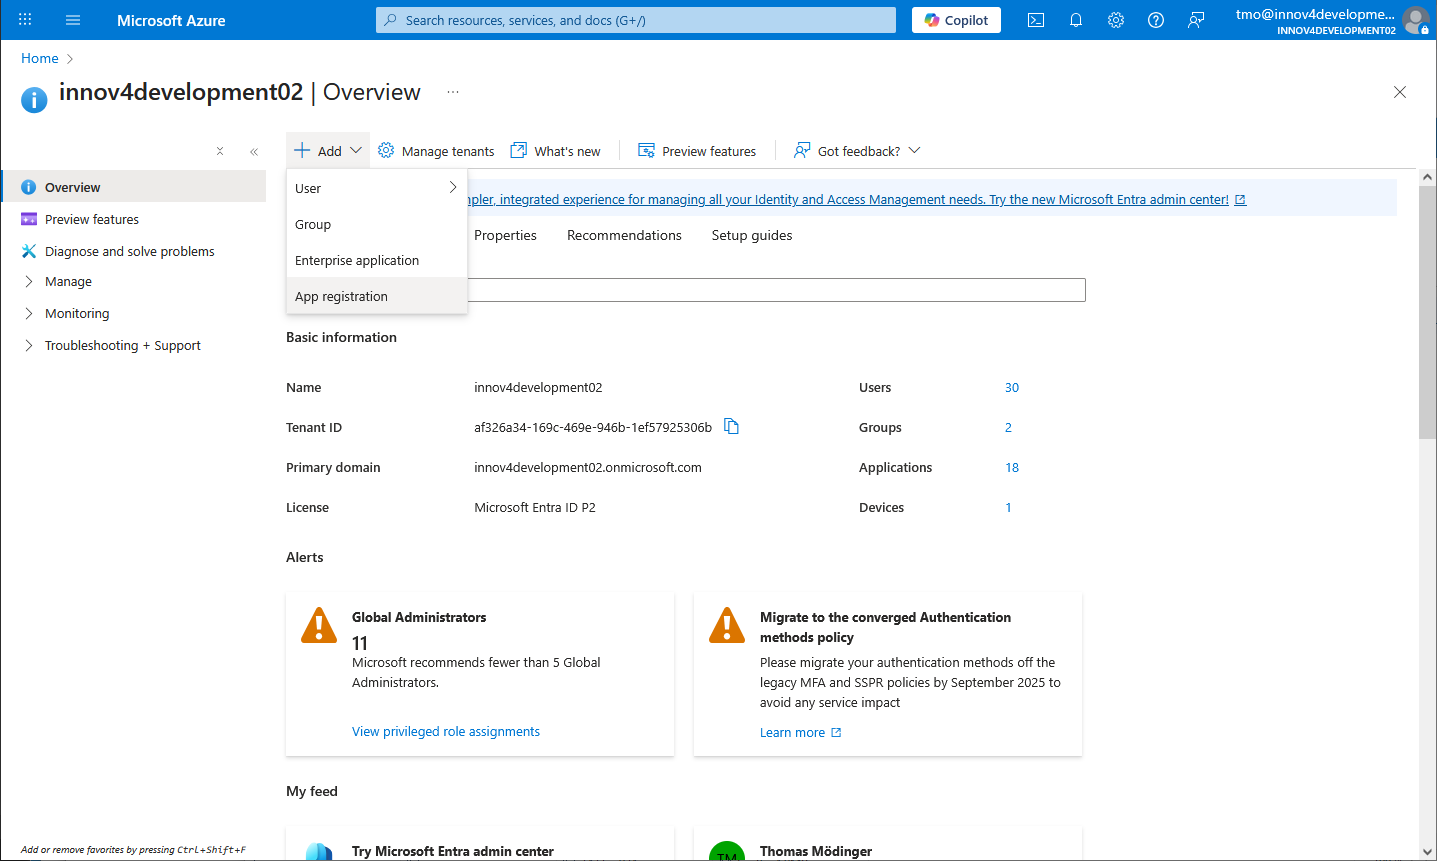Open the Got feedback dropdown
1437x861 pixels.
pyautogui.click(x=857, y=151)
